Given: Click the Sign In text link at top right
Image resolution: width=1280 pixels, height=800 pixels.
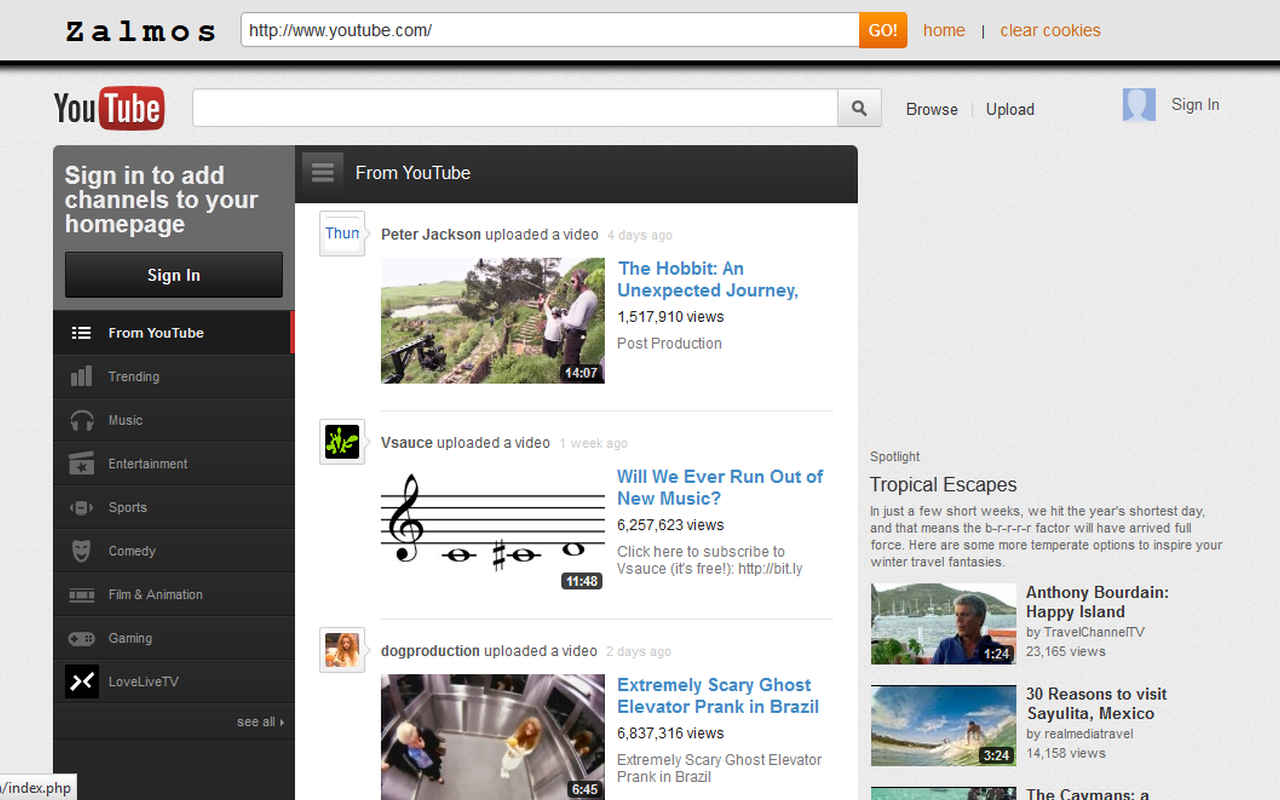Looking at the screenshot, I should (x=1195, y=104).
